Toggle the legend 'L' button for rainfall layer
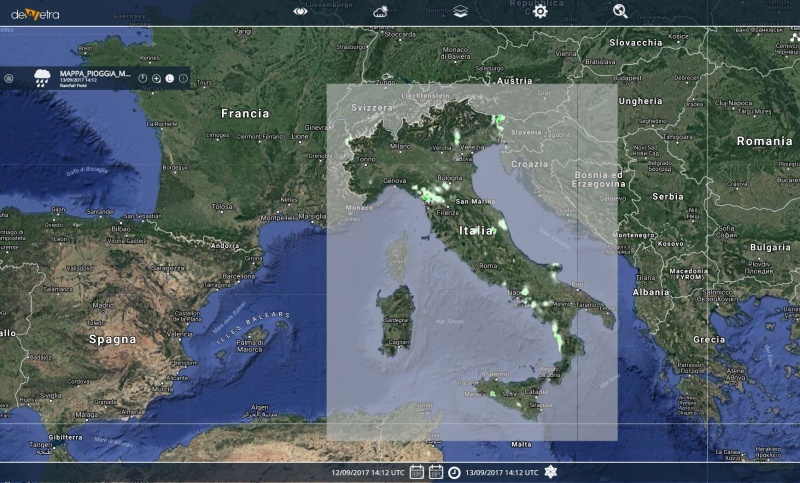Viewport: 800px width, 483px height. click(x=169, y=78)
